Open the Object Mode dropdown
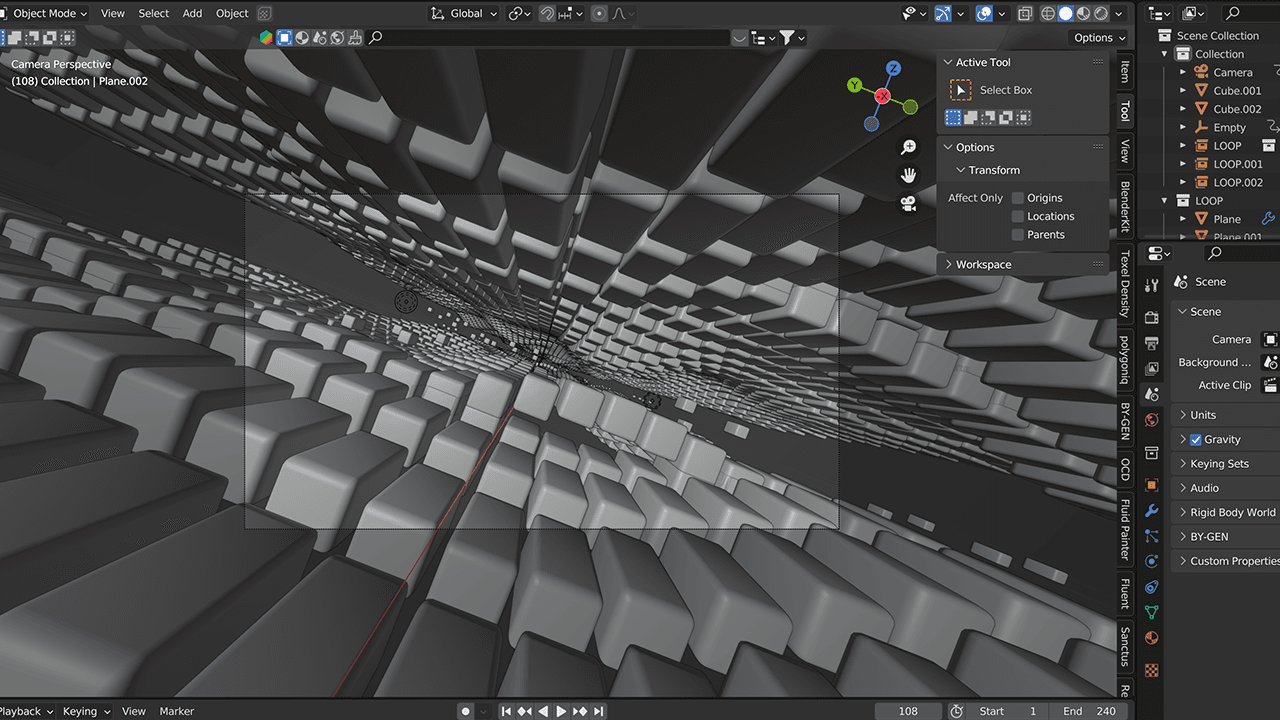Viewport: 1280px width, 720px height. coord(45,13)
